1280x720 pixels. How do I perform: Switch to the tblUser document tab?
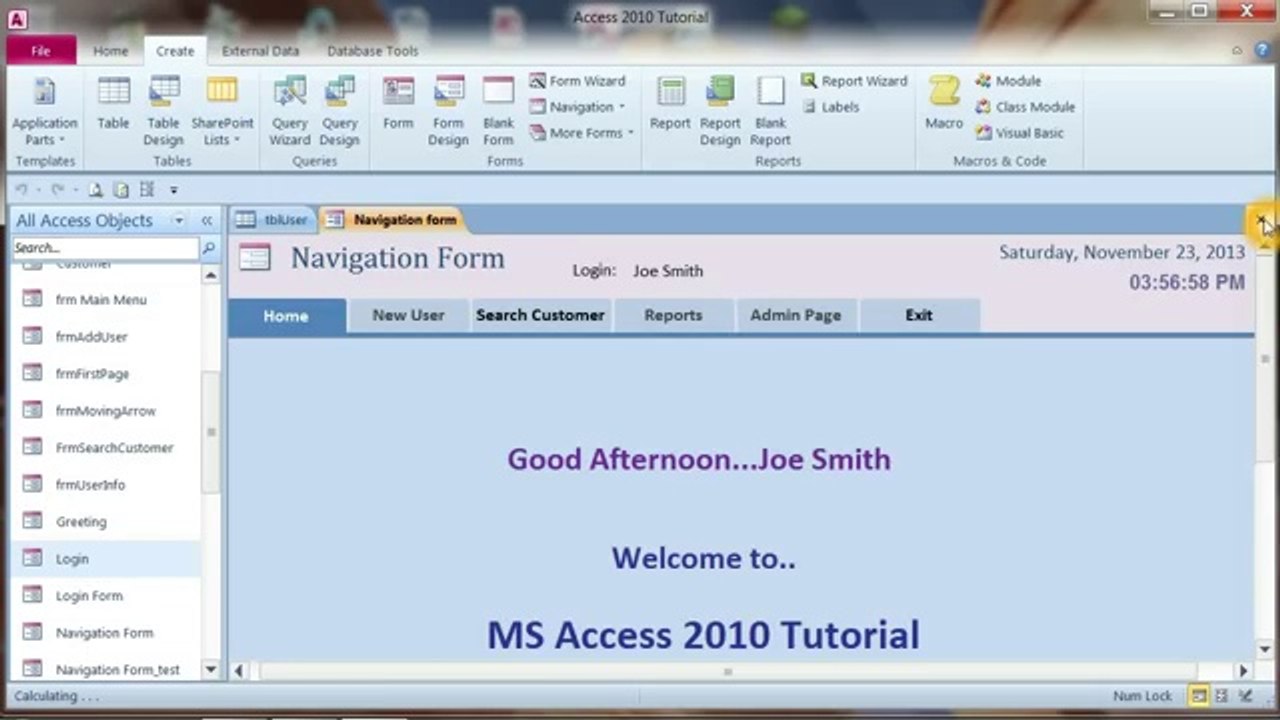(x=274, y=220)
